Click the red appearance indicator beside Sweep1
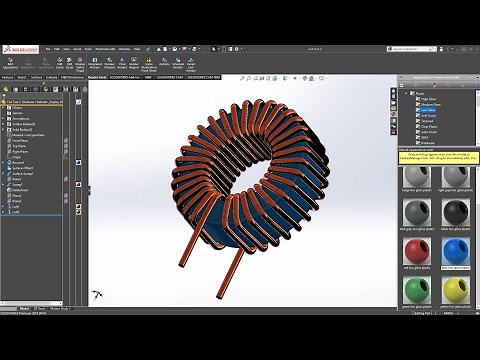The width and height of the screenshot is (480, 360). (x=78, y=184)
